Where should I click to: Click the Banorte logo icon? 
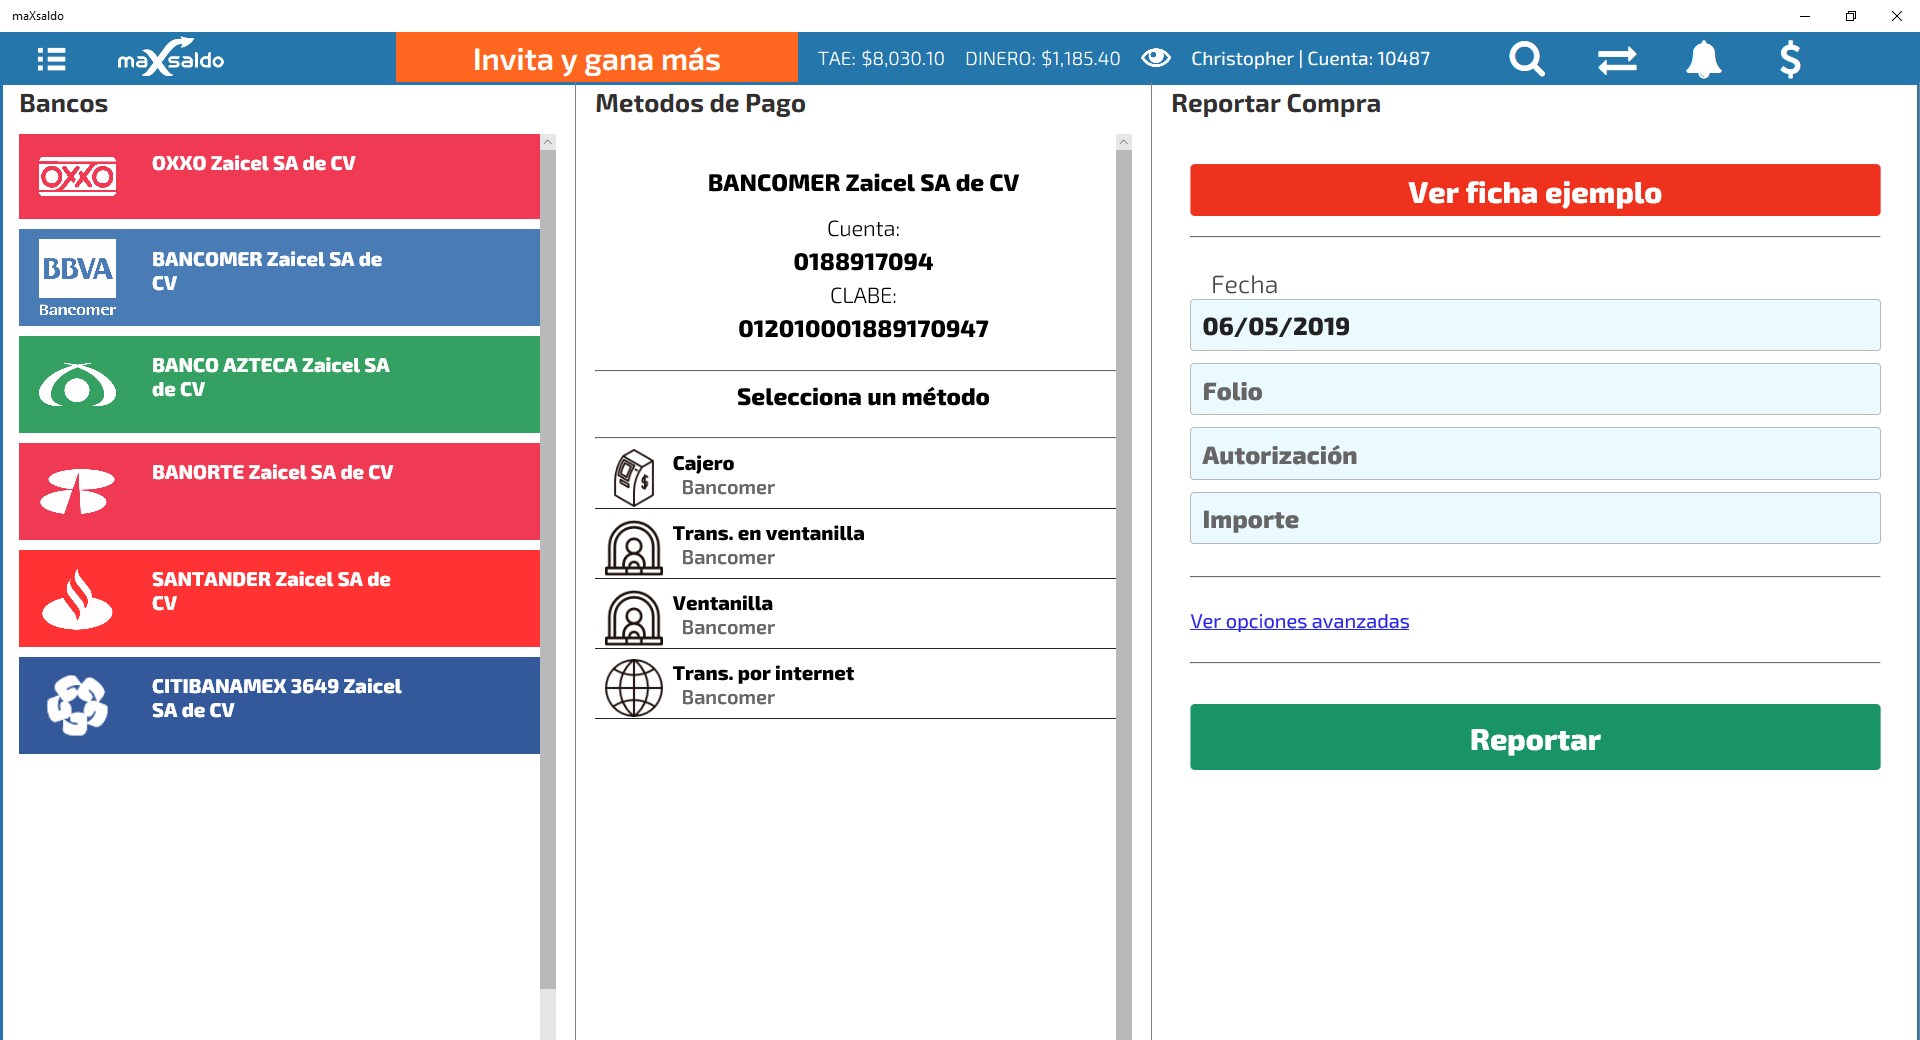(x=77, y=491)
